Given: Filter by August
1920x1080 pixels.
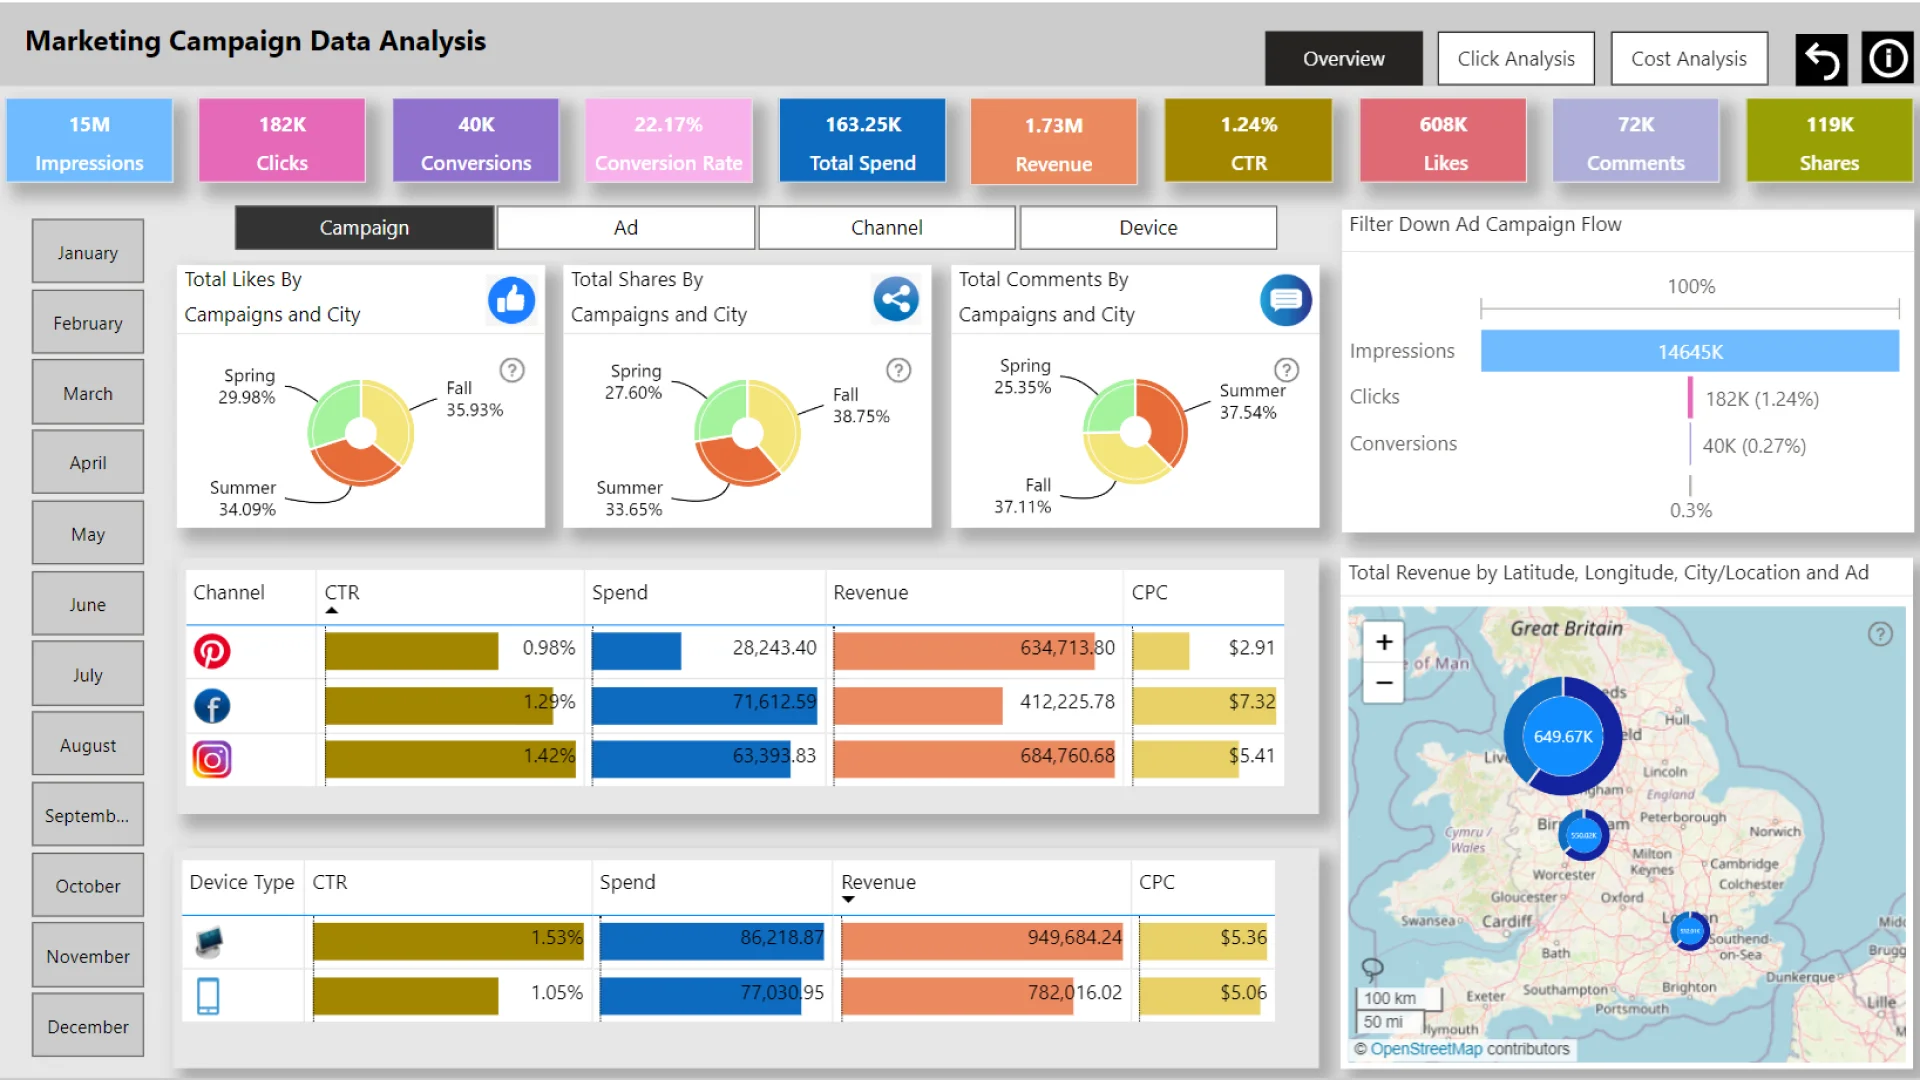Looking at the screenshot, I should pos(88,745).
